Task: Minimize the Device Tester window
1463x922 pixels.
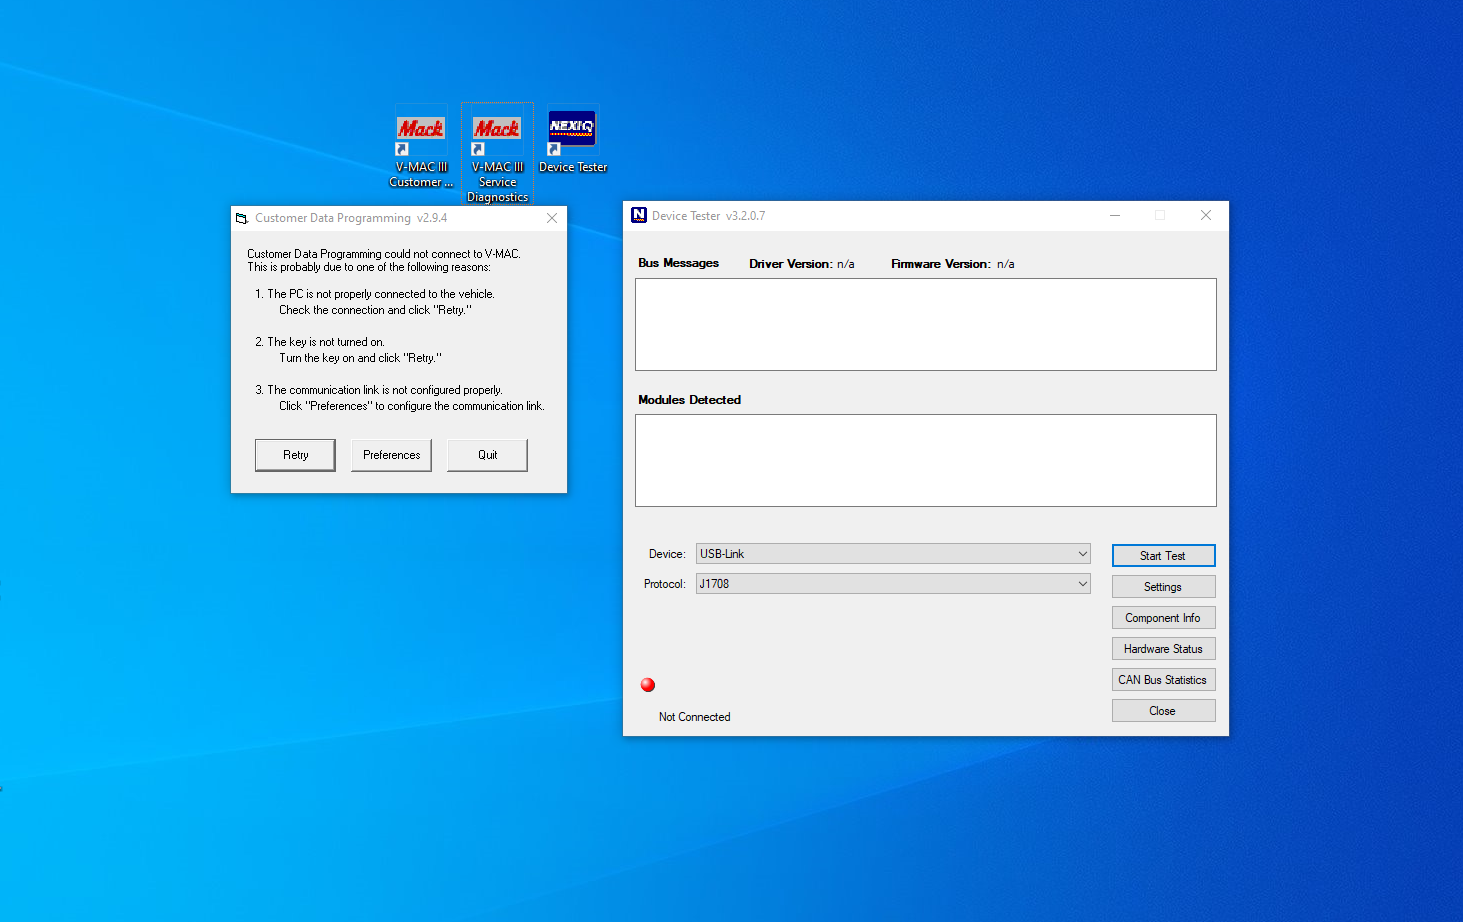Action: point(1114,215)
